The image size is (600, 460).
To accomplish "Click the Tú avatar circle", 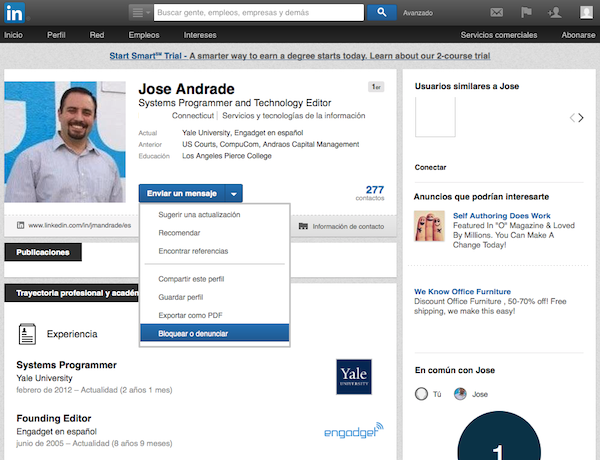I will 421,394.
